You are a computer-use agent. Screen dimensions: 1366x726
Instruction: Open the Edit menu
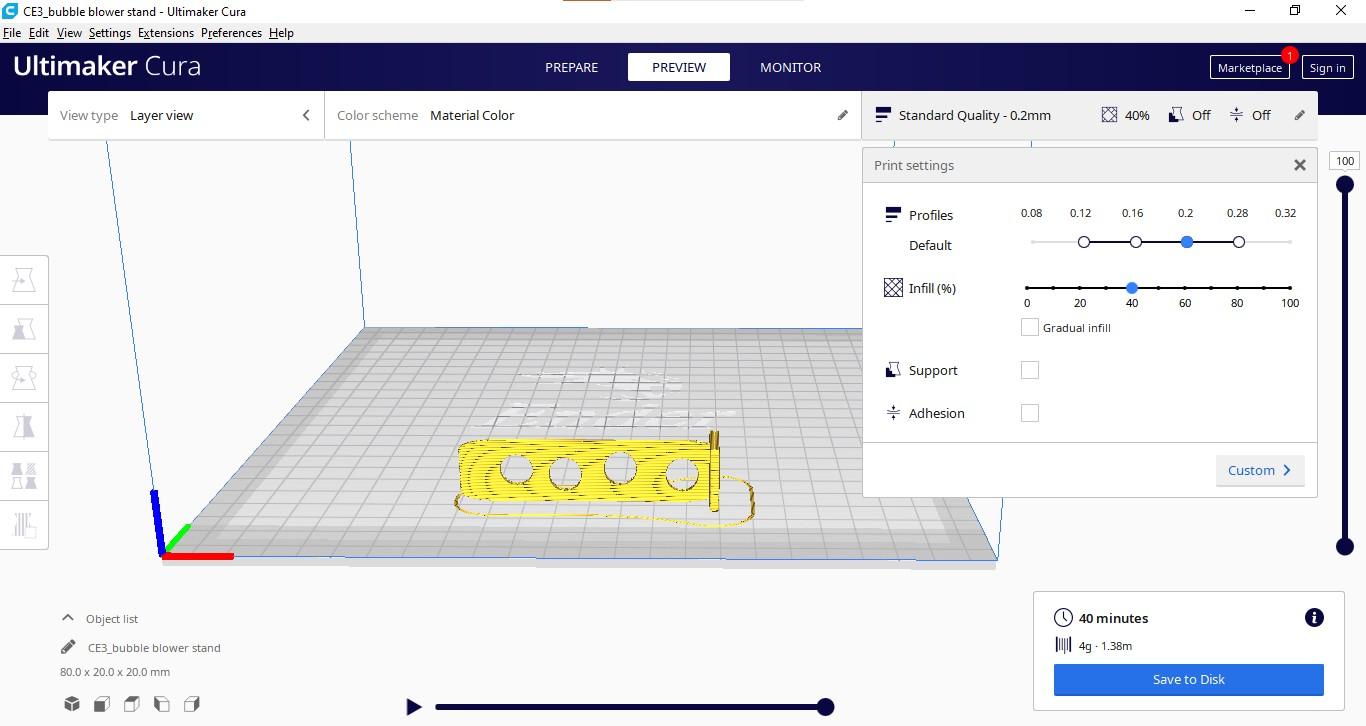(x=39, y=33)
